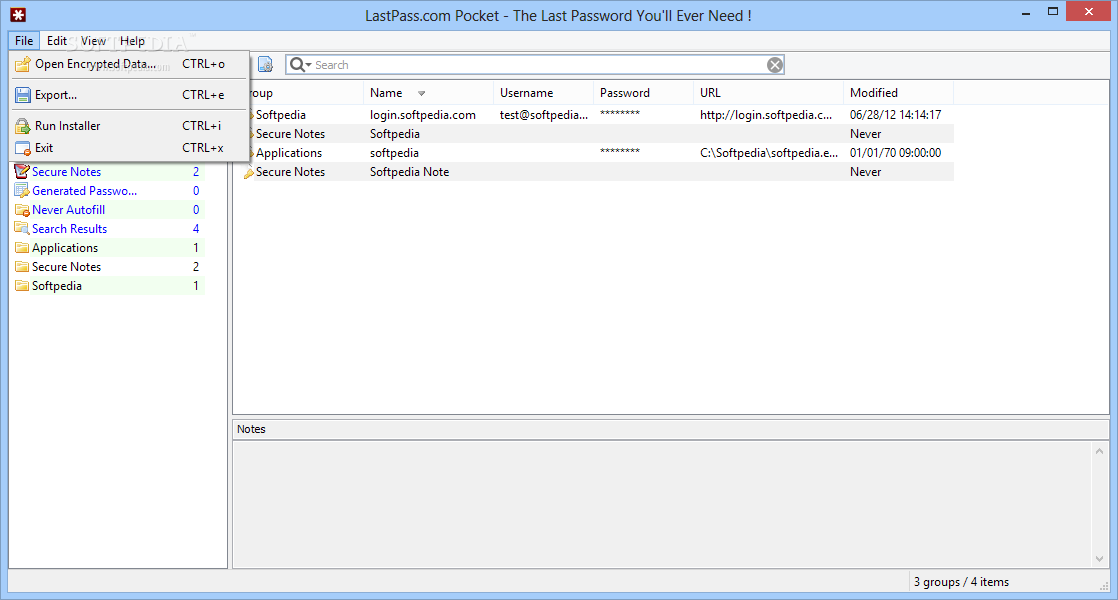Open the File menu
Viewport: 1118px width, 600px height.
point(24,41)
